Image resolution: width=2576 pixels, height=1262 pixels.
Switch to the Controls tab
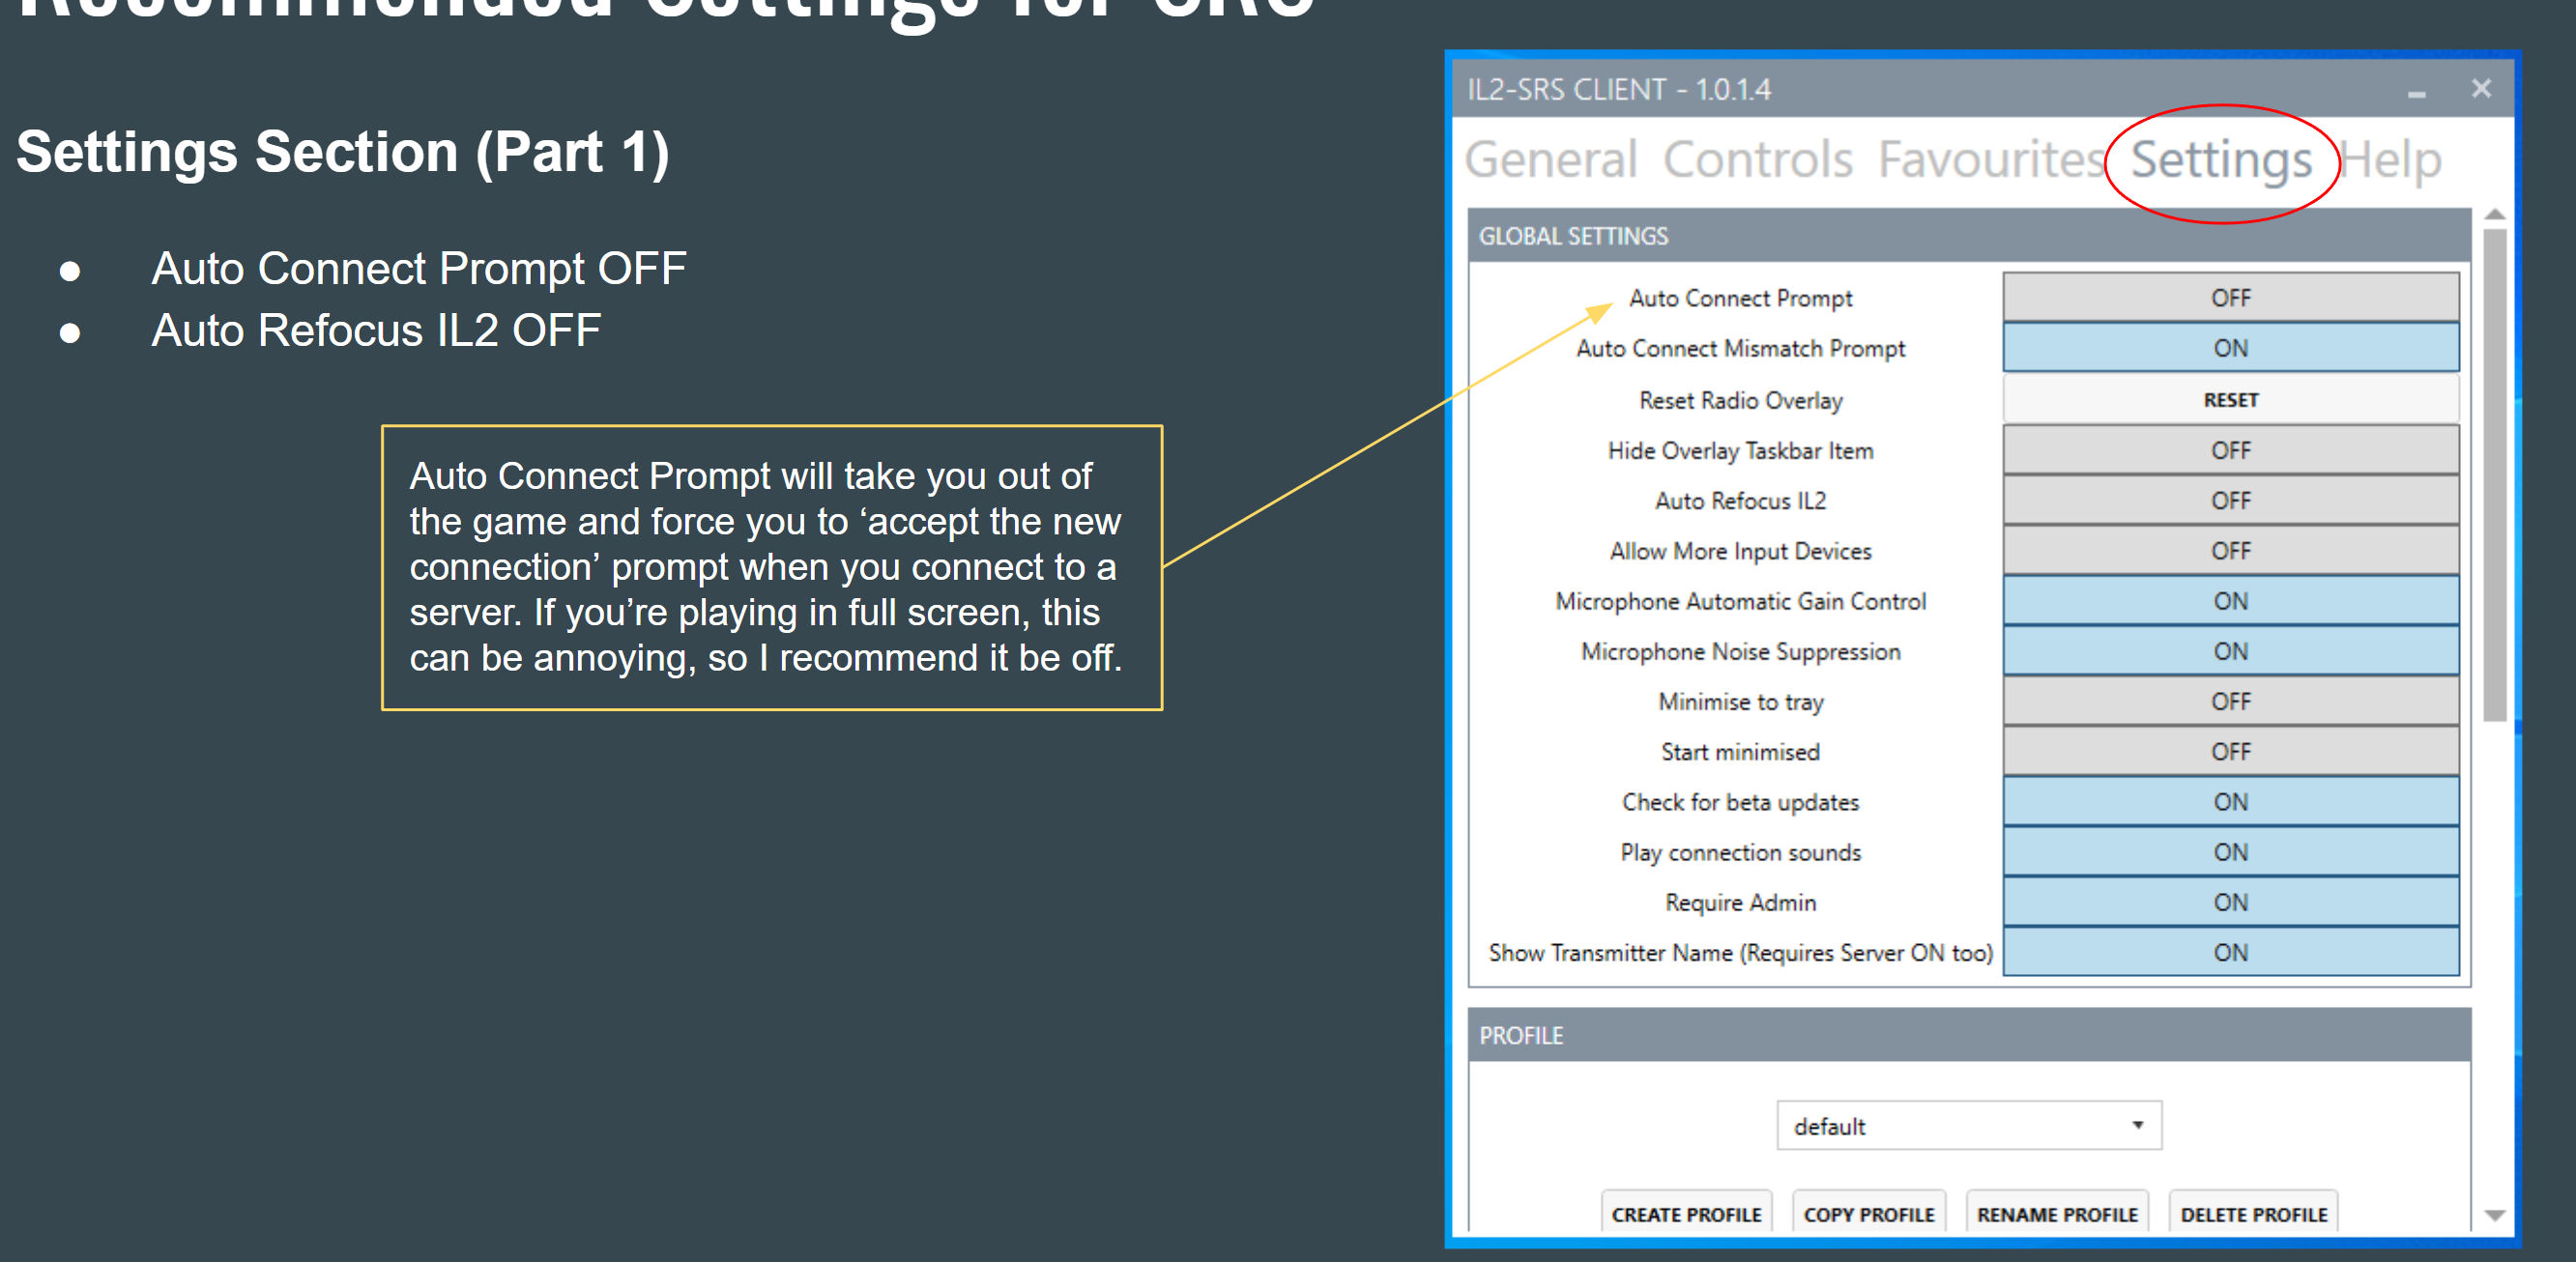point(1757,160)
